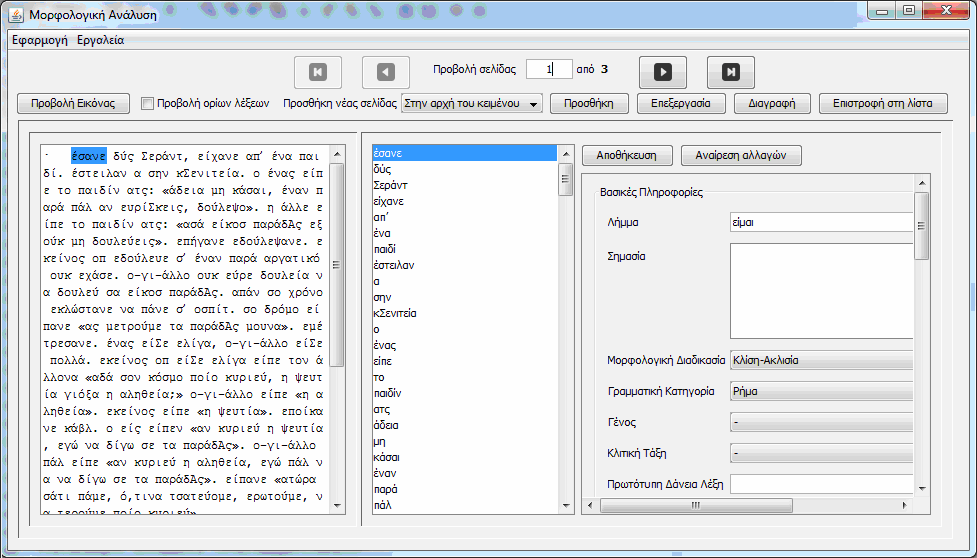Click the Λήμμα text field
This screenshot has width=977, height=558.
coord(821,222)
